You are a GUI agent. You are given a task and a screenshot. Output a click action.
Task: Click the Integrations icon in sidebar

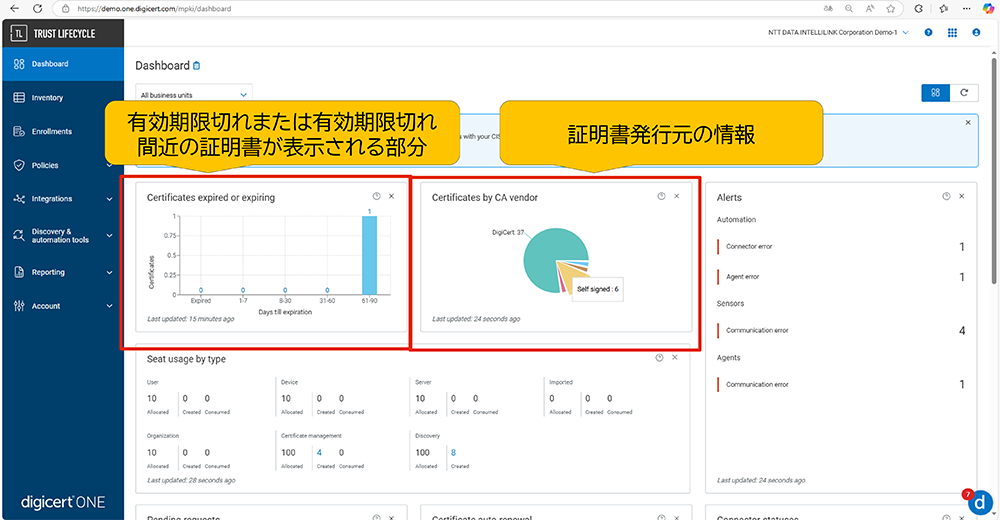(x=19, y=199)
